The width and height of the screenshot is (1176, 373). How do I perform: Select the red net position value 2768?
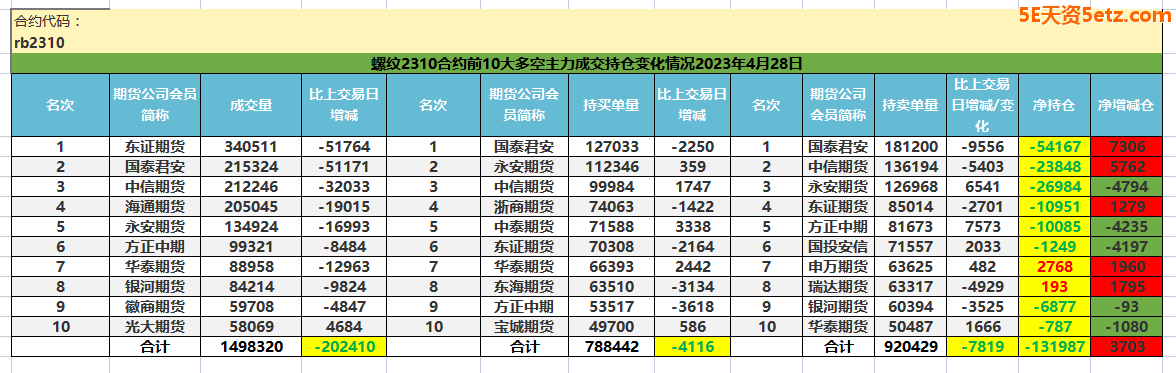click(1054, 266)
